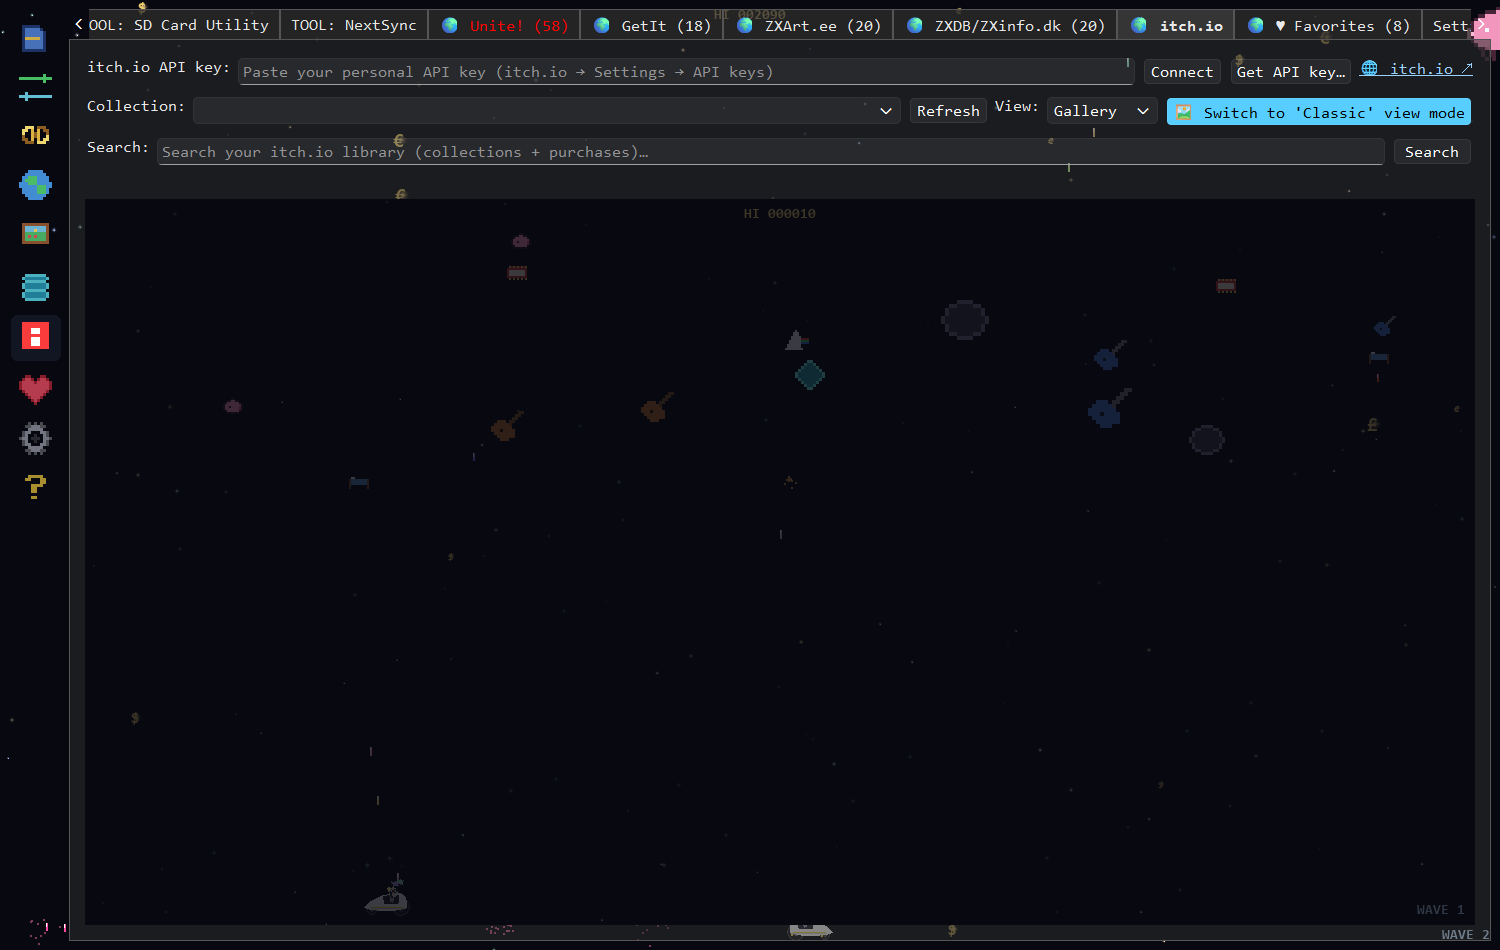The image size is (1500, 950).
Task: Click the 'View:' label
Action: click(x=1016, y=106)
